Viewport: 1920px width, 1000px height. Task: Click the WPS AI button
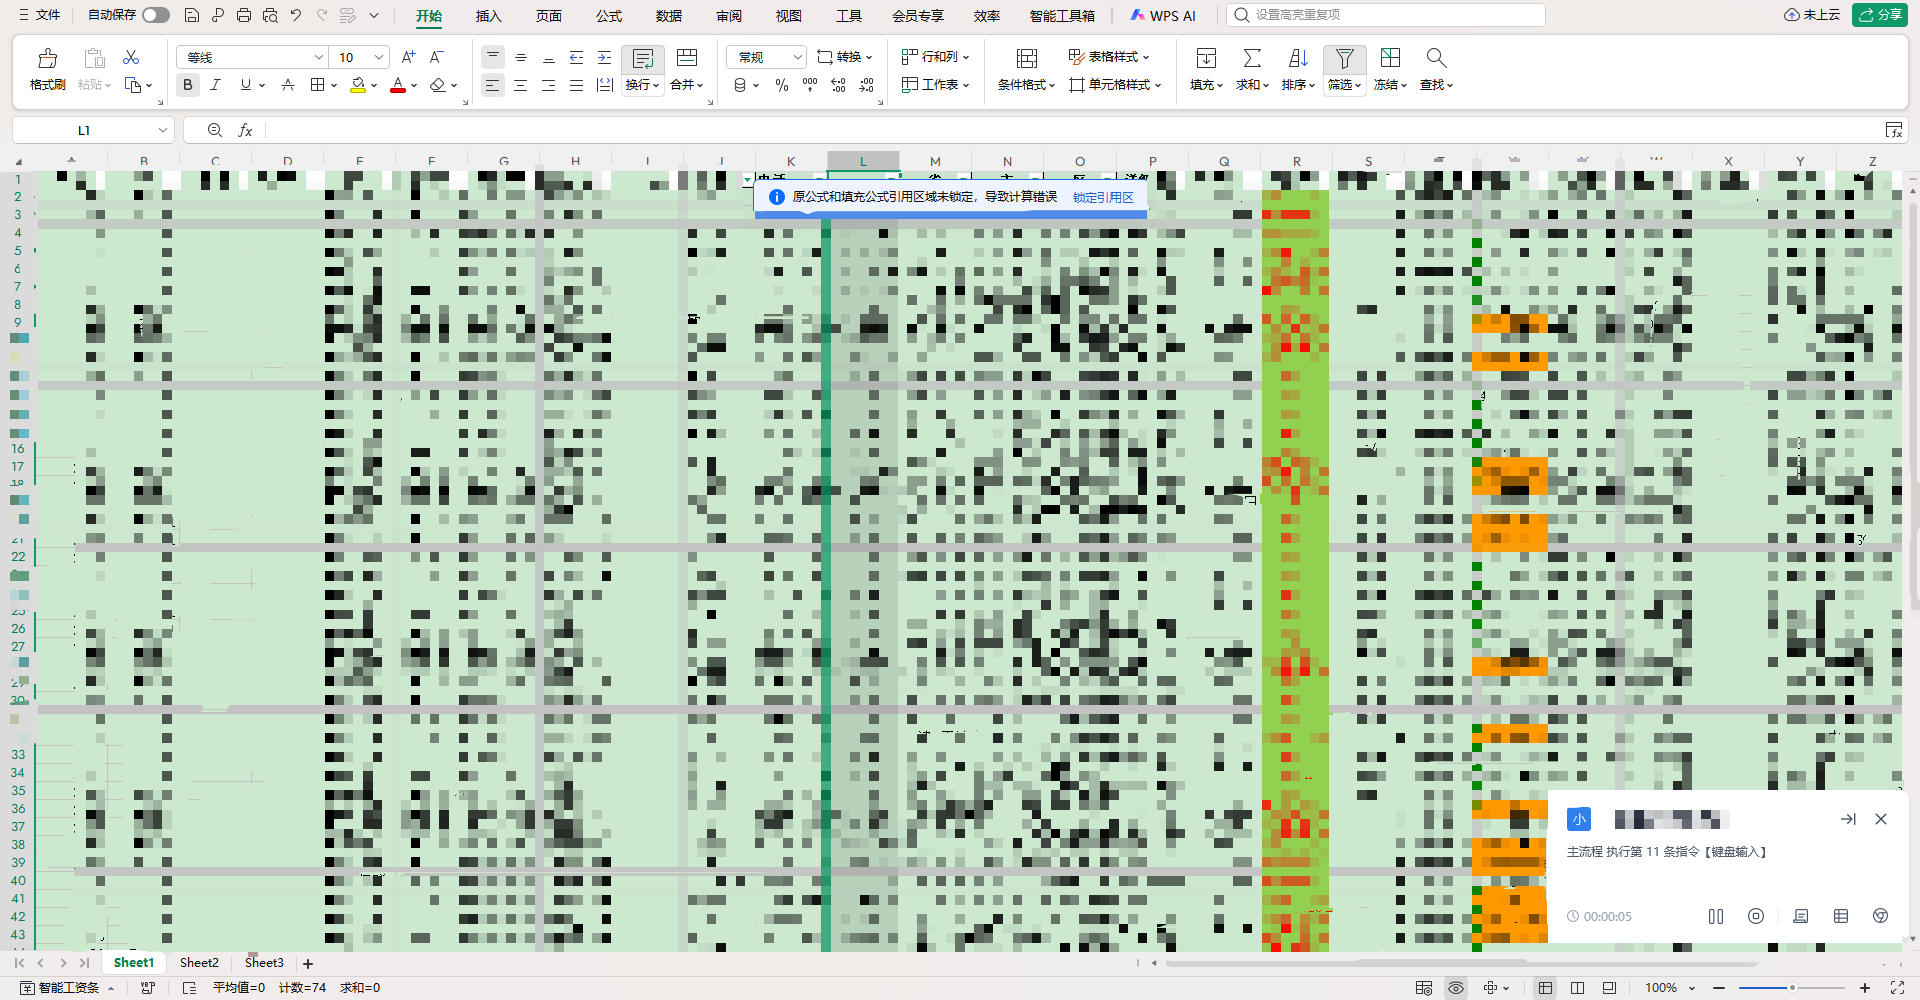pyautogui.click(x=1163, y=15)
